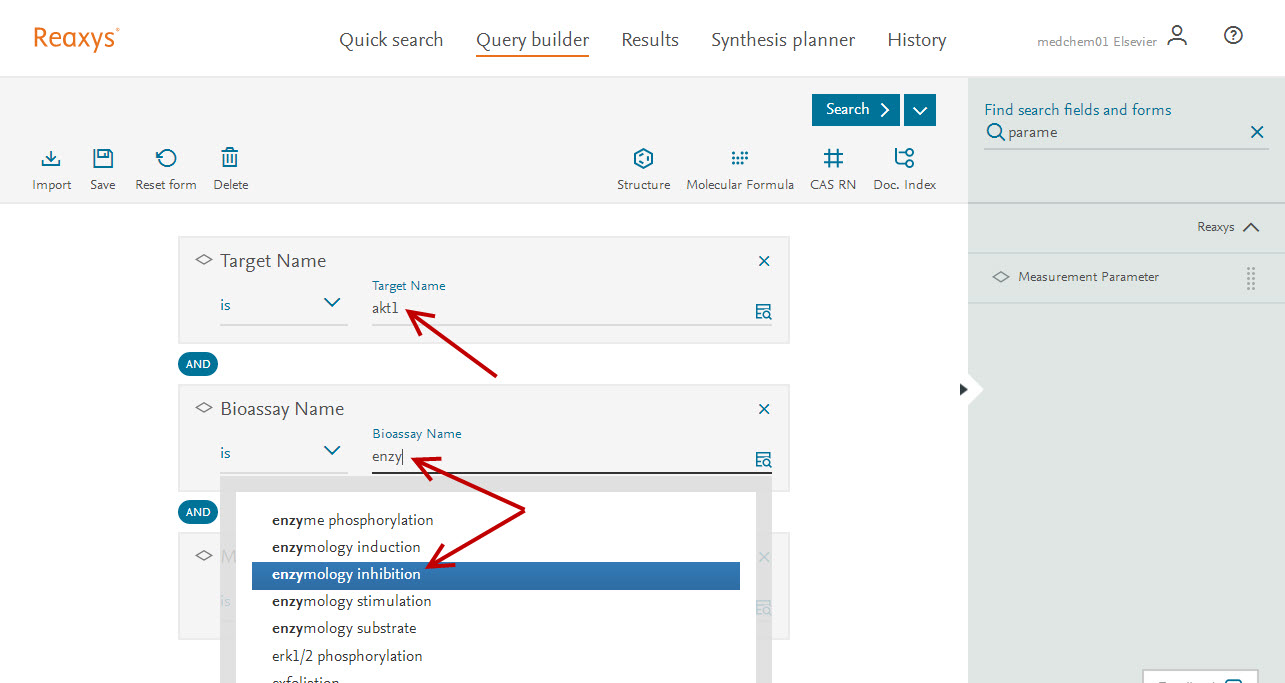The height and width of the screenshot is (683, 1285).
Task: Open the Search options dropdown arrow
Action: pos(919,110)
